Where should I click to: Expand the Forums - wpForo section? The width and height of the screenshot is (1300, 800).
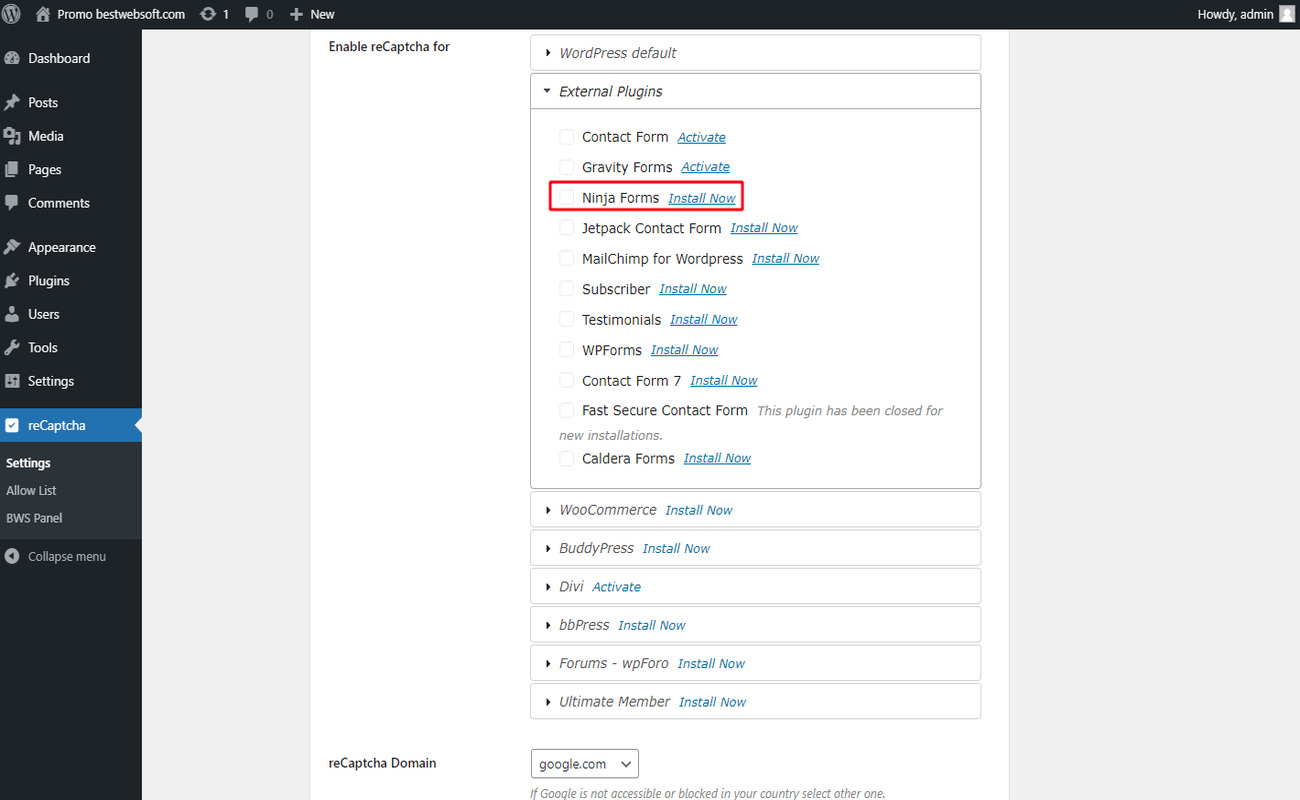755,663
